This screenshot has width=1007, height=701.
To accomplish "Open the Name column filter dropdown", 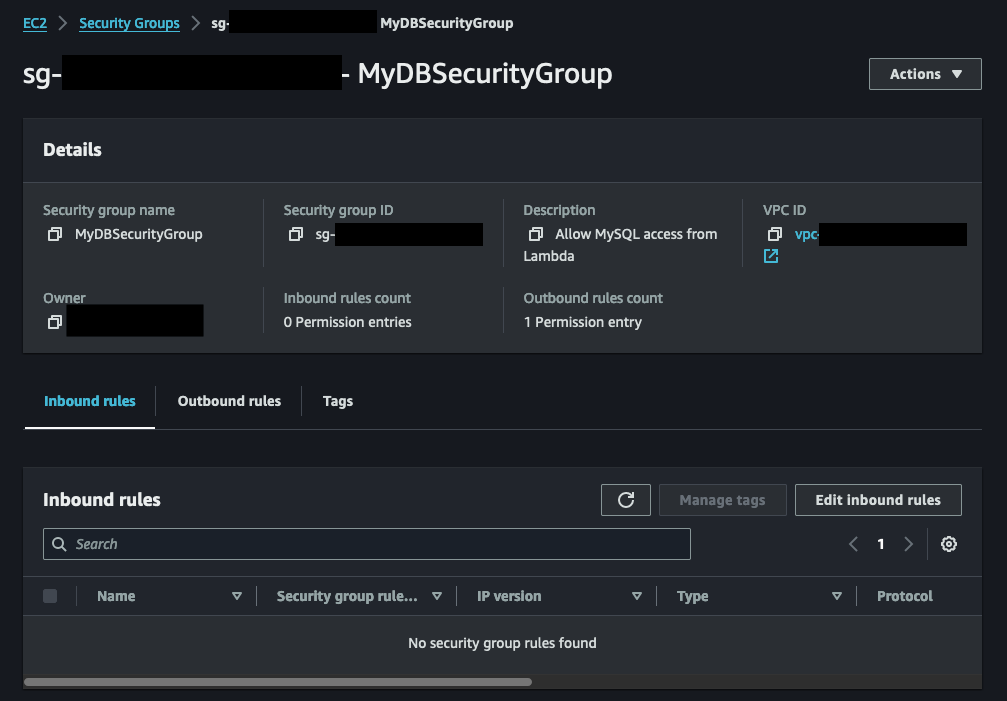I will tap(238, 595).
